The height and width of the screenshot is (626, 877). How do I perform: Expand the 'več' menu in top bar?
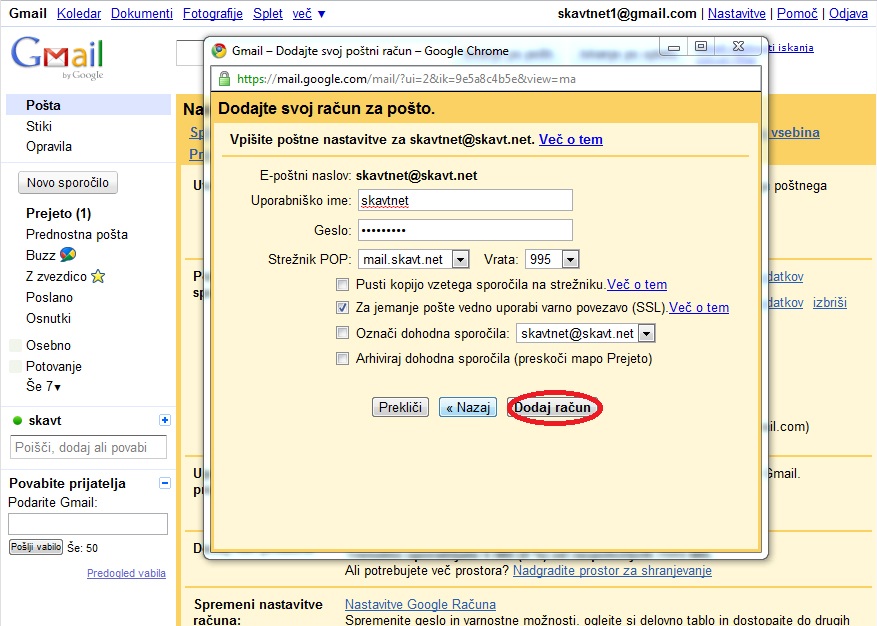309,13
